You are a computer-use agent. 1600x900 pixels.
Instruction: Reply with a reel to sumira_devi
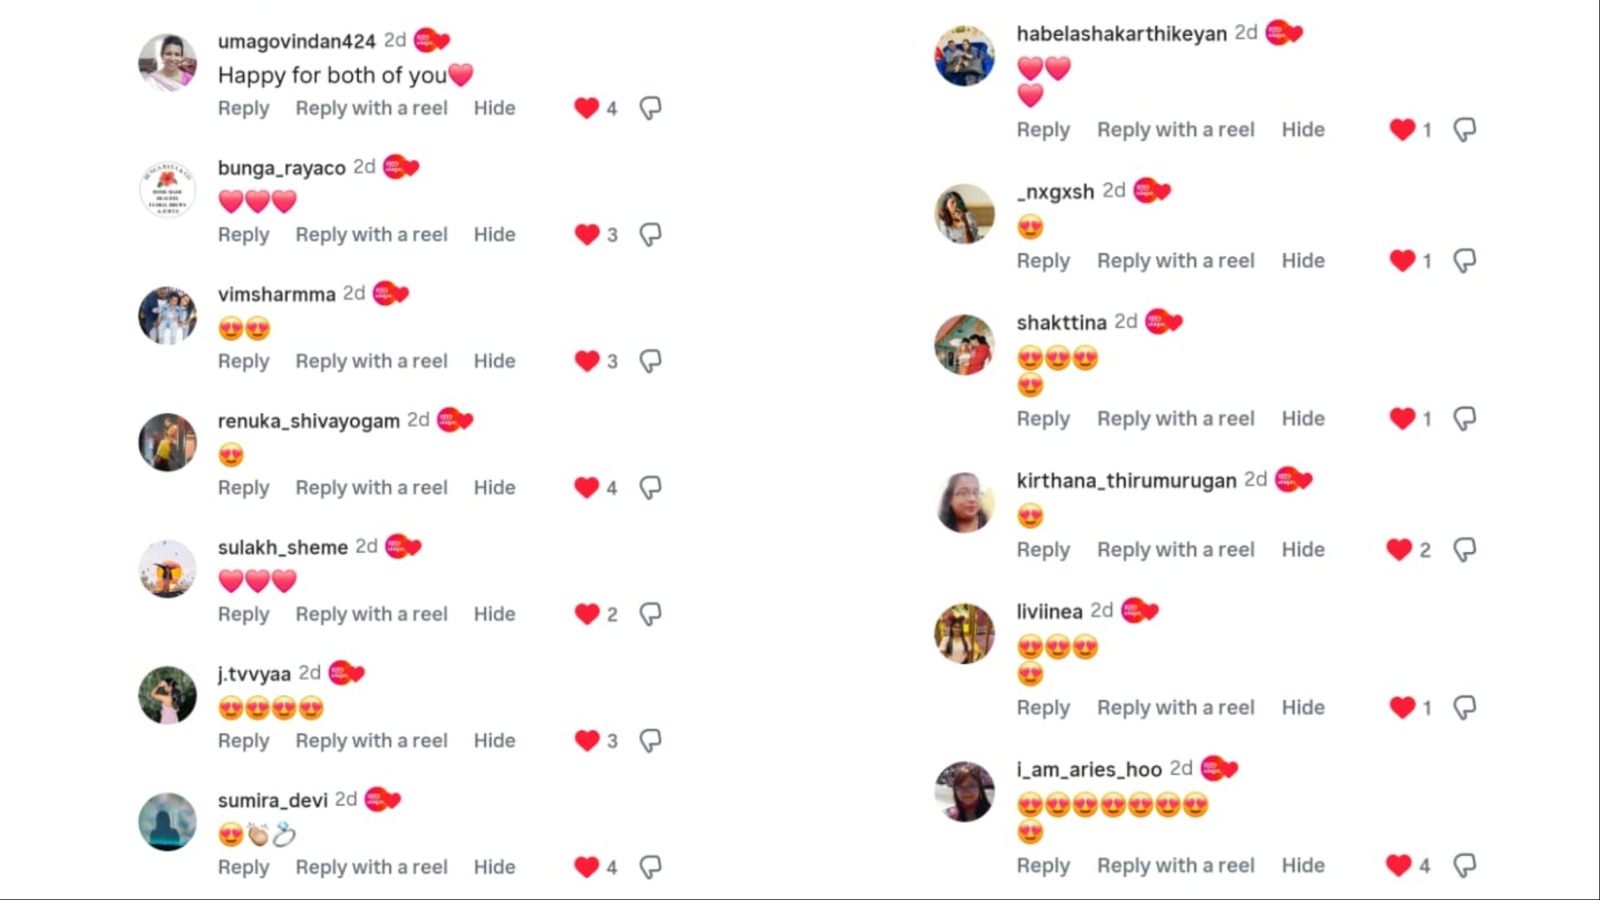pyautogui.click(x=372, y=867)
